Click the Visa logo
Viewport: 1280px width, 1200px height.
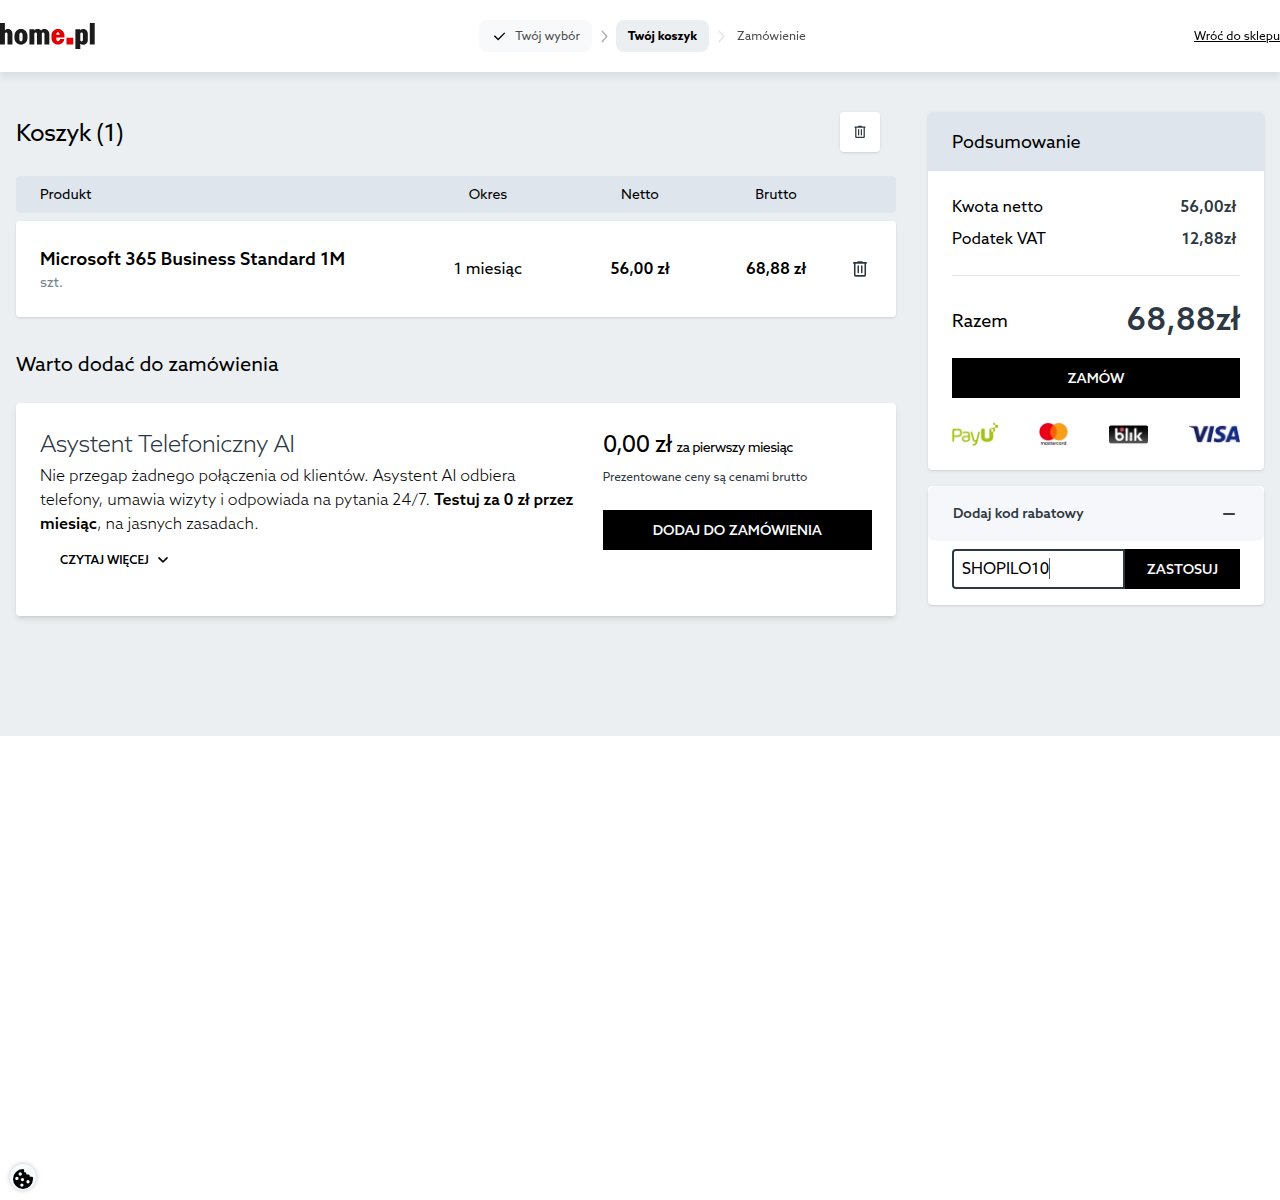[1214, 434]
